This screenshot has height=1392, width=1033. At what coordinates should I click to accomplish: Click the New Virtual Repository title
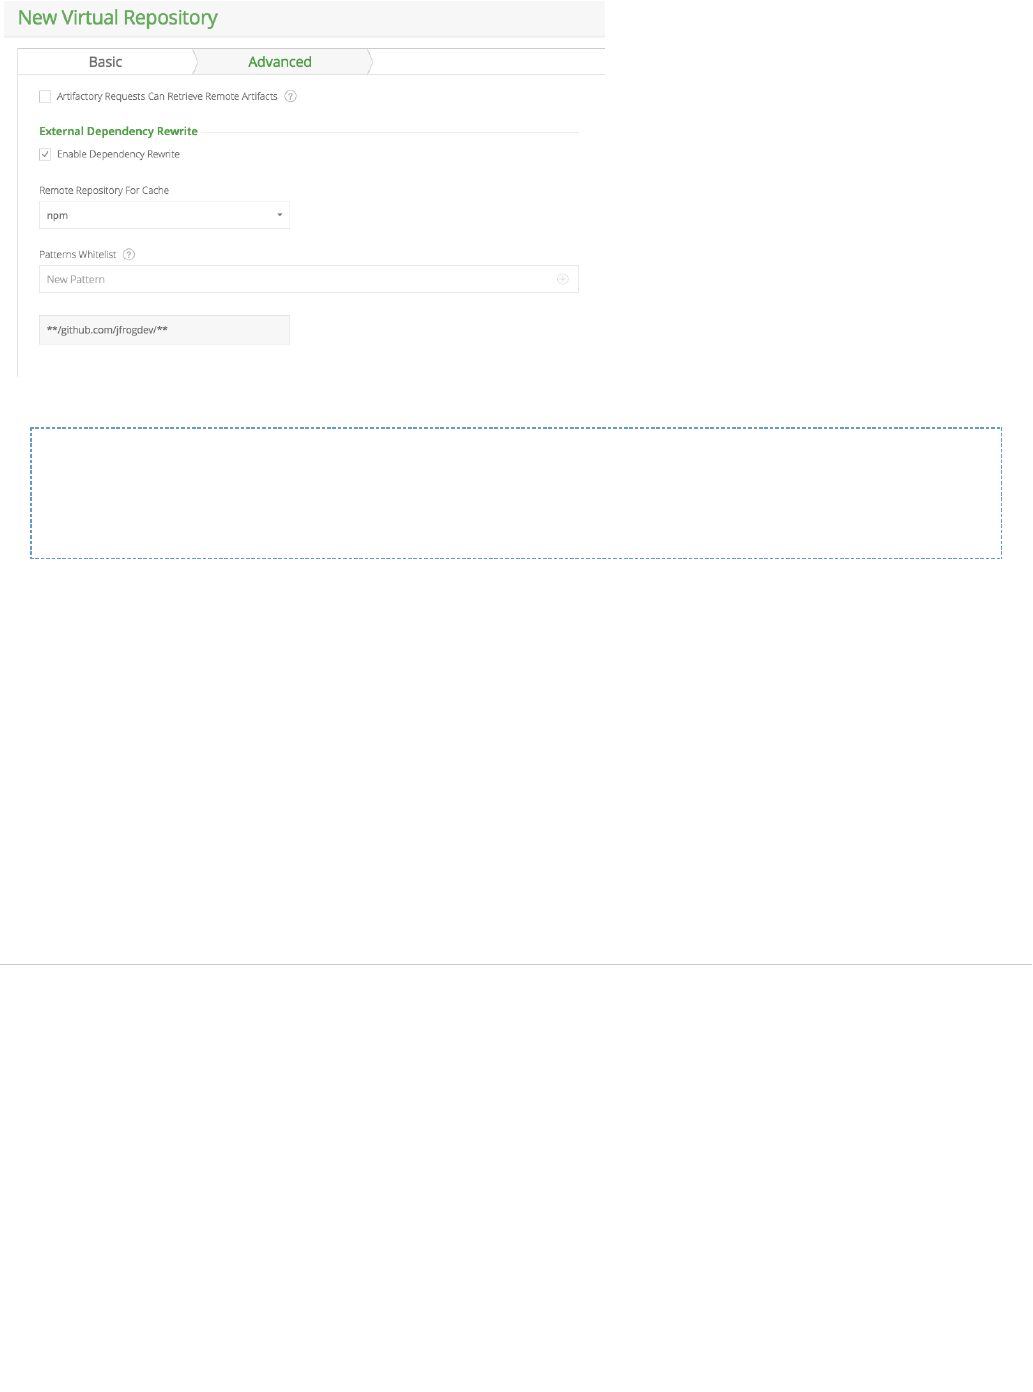[118, 18]
